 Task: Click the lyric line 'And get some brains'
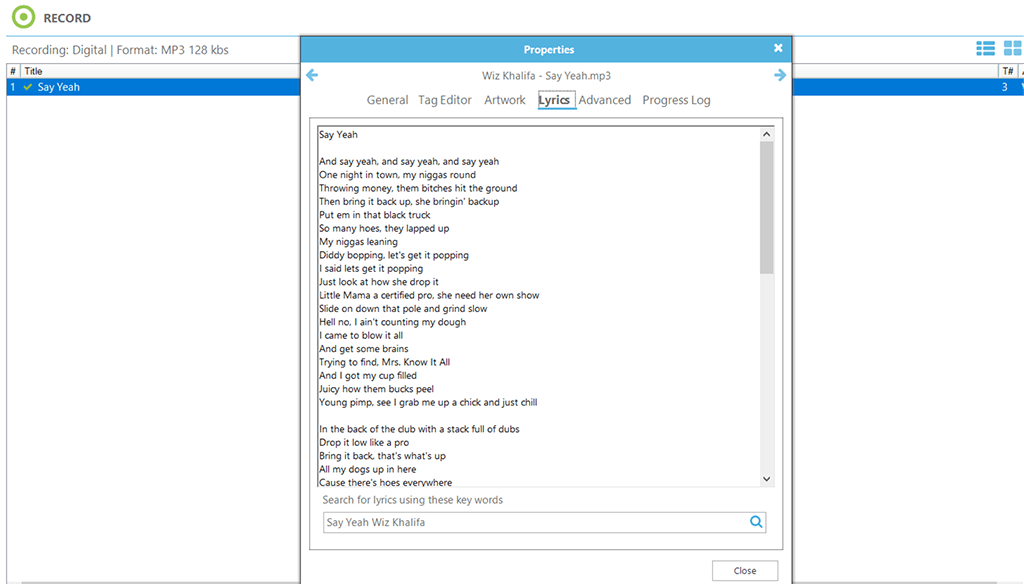tap(364, 349)
